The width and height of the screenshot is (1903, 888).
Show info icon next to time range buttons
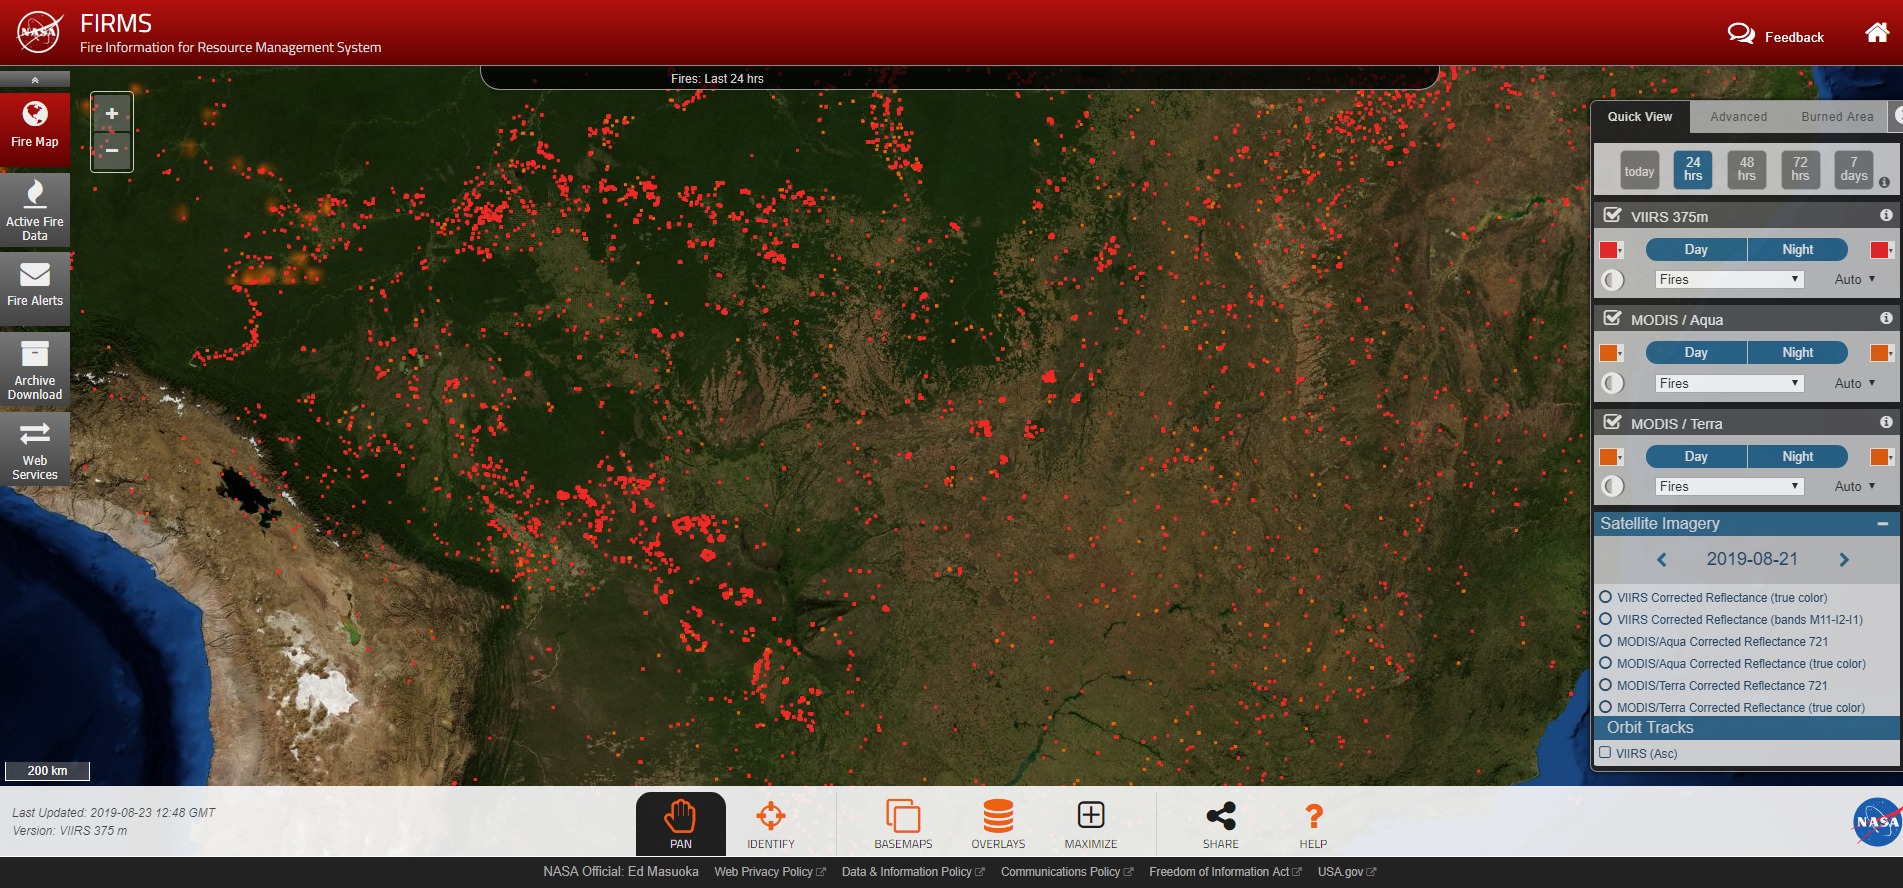(1884, 182)
